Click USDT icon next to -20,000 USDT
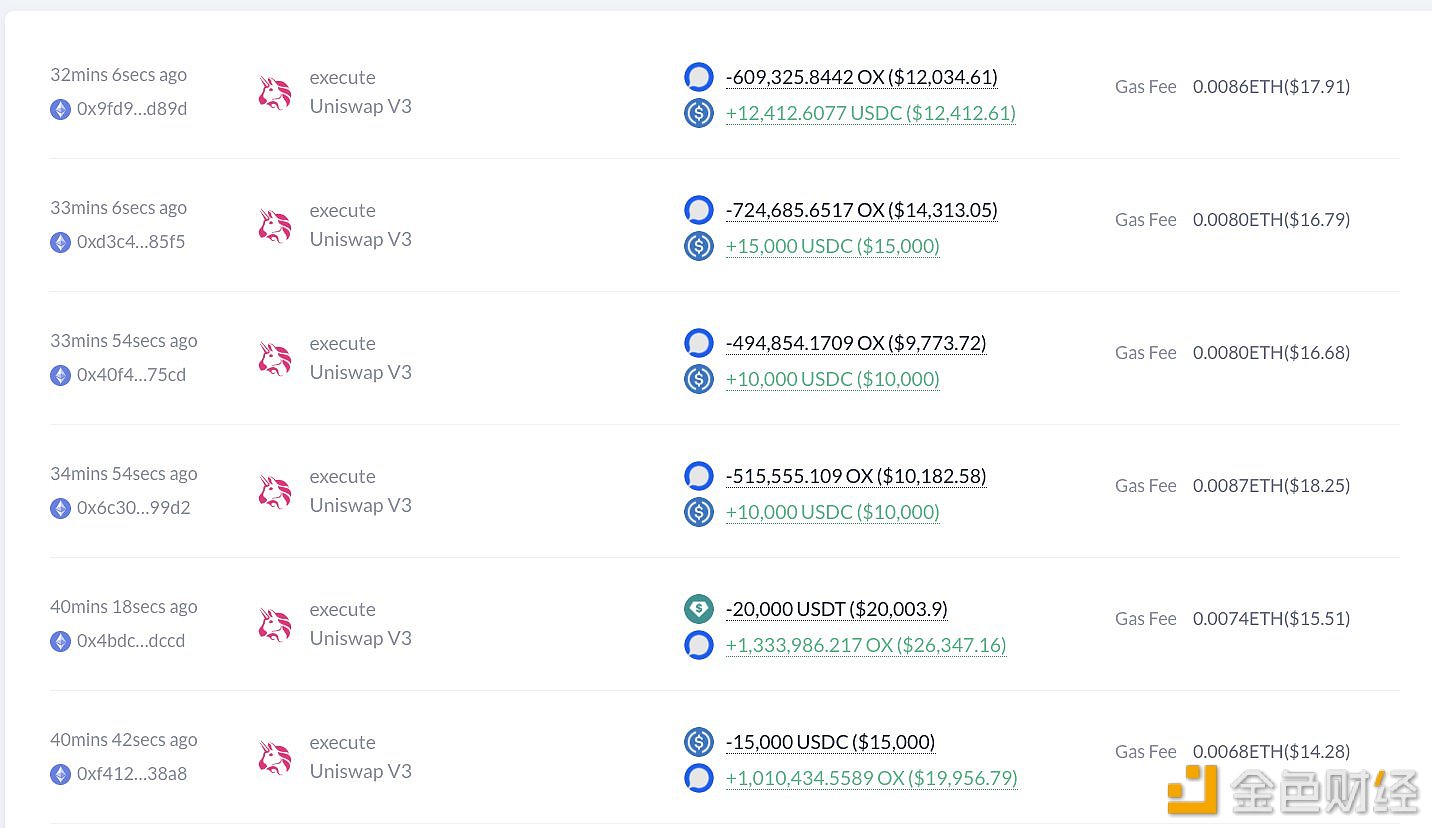1432x828 pixels. coord(699,609)
